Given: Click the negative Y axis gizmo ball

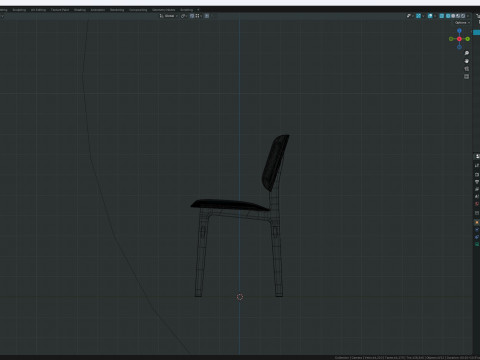Looking at the screenshot, I should click(x=451, y=39).
